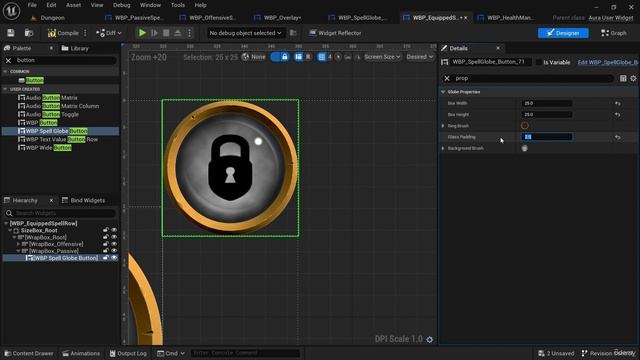
Task: Collapse the Common palette category
Action: [x=5, y=71]
